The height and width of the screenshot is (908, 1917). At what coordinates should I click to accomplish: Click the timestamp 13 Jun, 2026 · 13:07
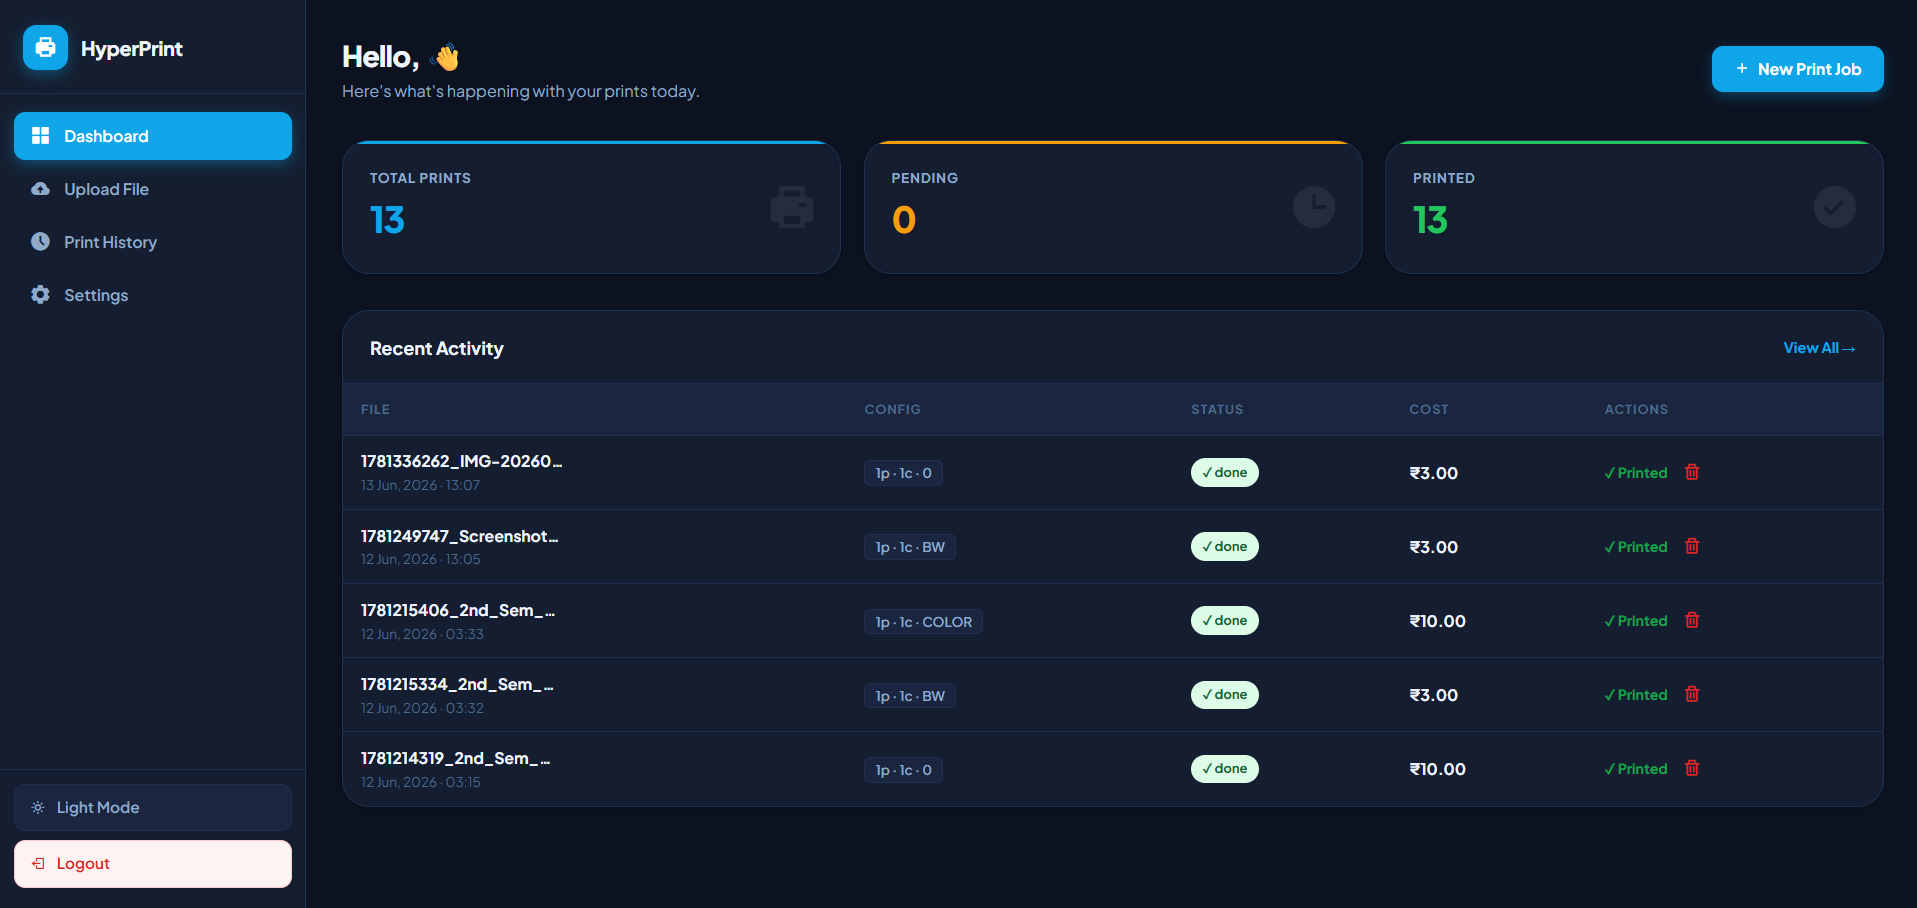coord(420,485)
